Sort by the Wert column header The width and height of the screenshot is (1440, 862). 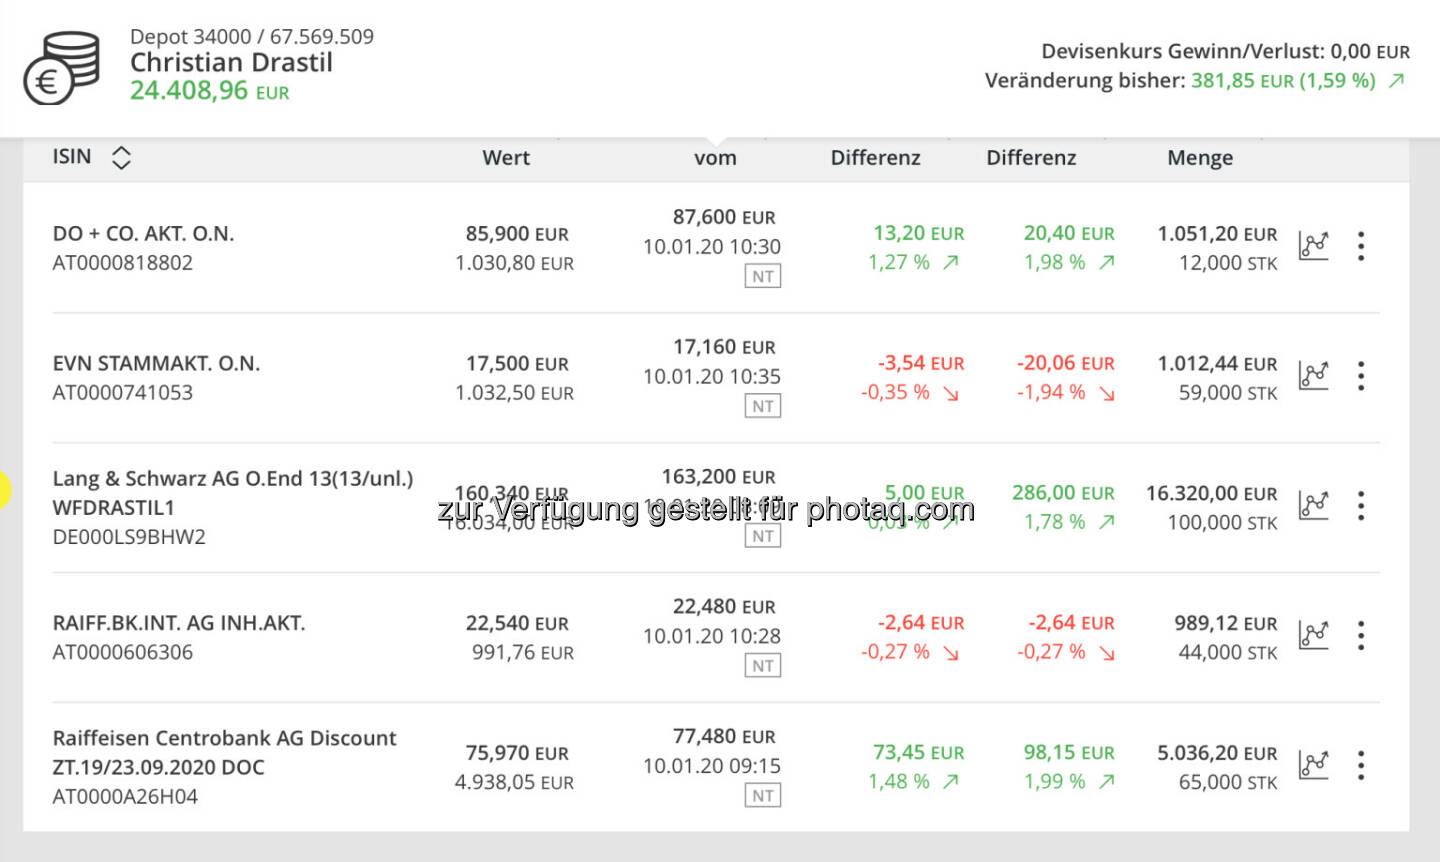click(506, 158)
